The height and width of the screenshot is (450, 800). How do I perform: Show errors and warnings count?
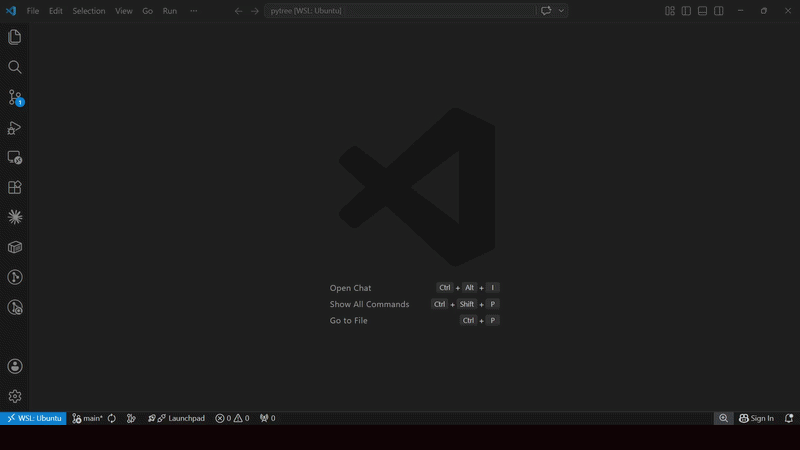[232, 418]
